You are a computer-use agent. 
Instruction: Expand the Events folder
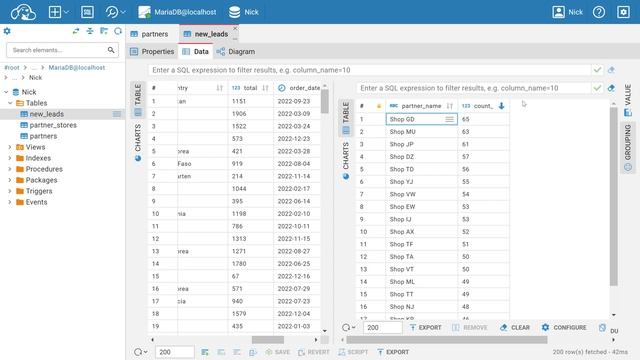pyautogui.click(x=10, y=202)
